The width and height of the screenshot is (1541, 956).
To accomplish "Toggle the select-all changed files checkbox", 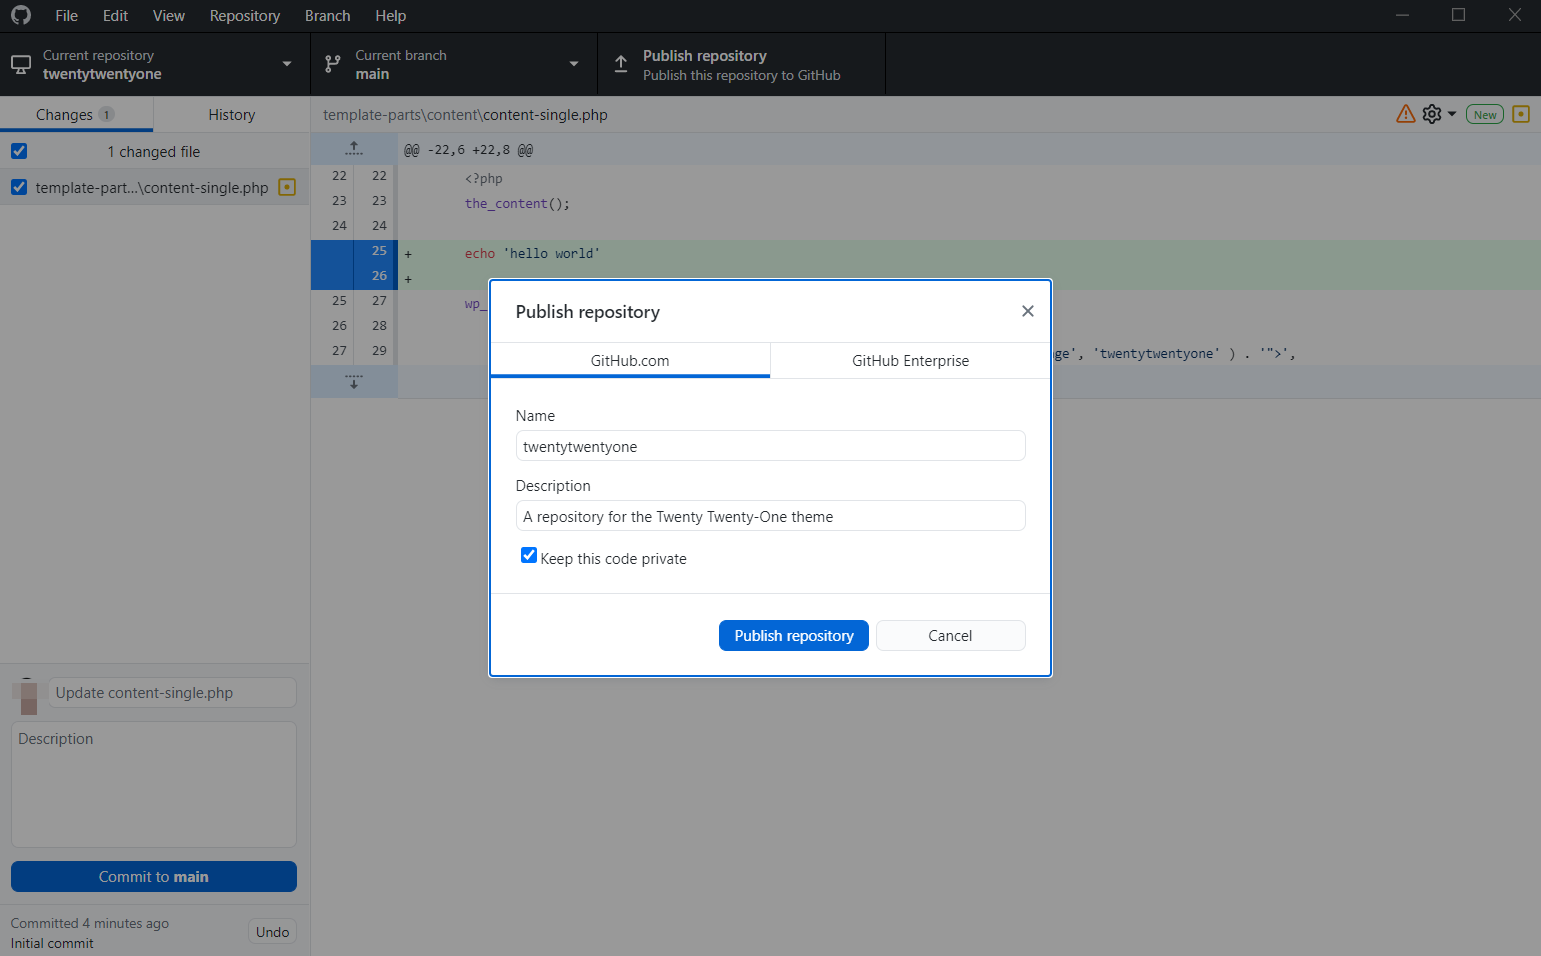I will [x=19, y=151].
